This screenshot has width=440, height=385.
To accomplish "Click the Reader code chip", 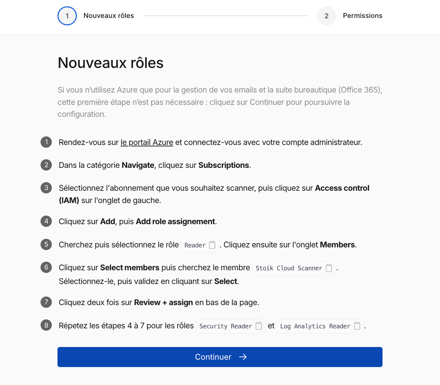I will pos(200,245).
